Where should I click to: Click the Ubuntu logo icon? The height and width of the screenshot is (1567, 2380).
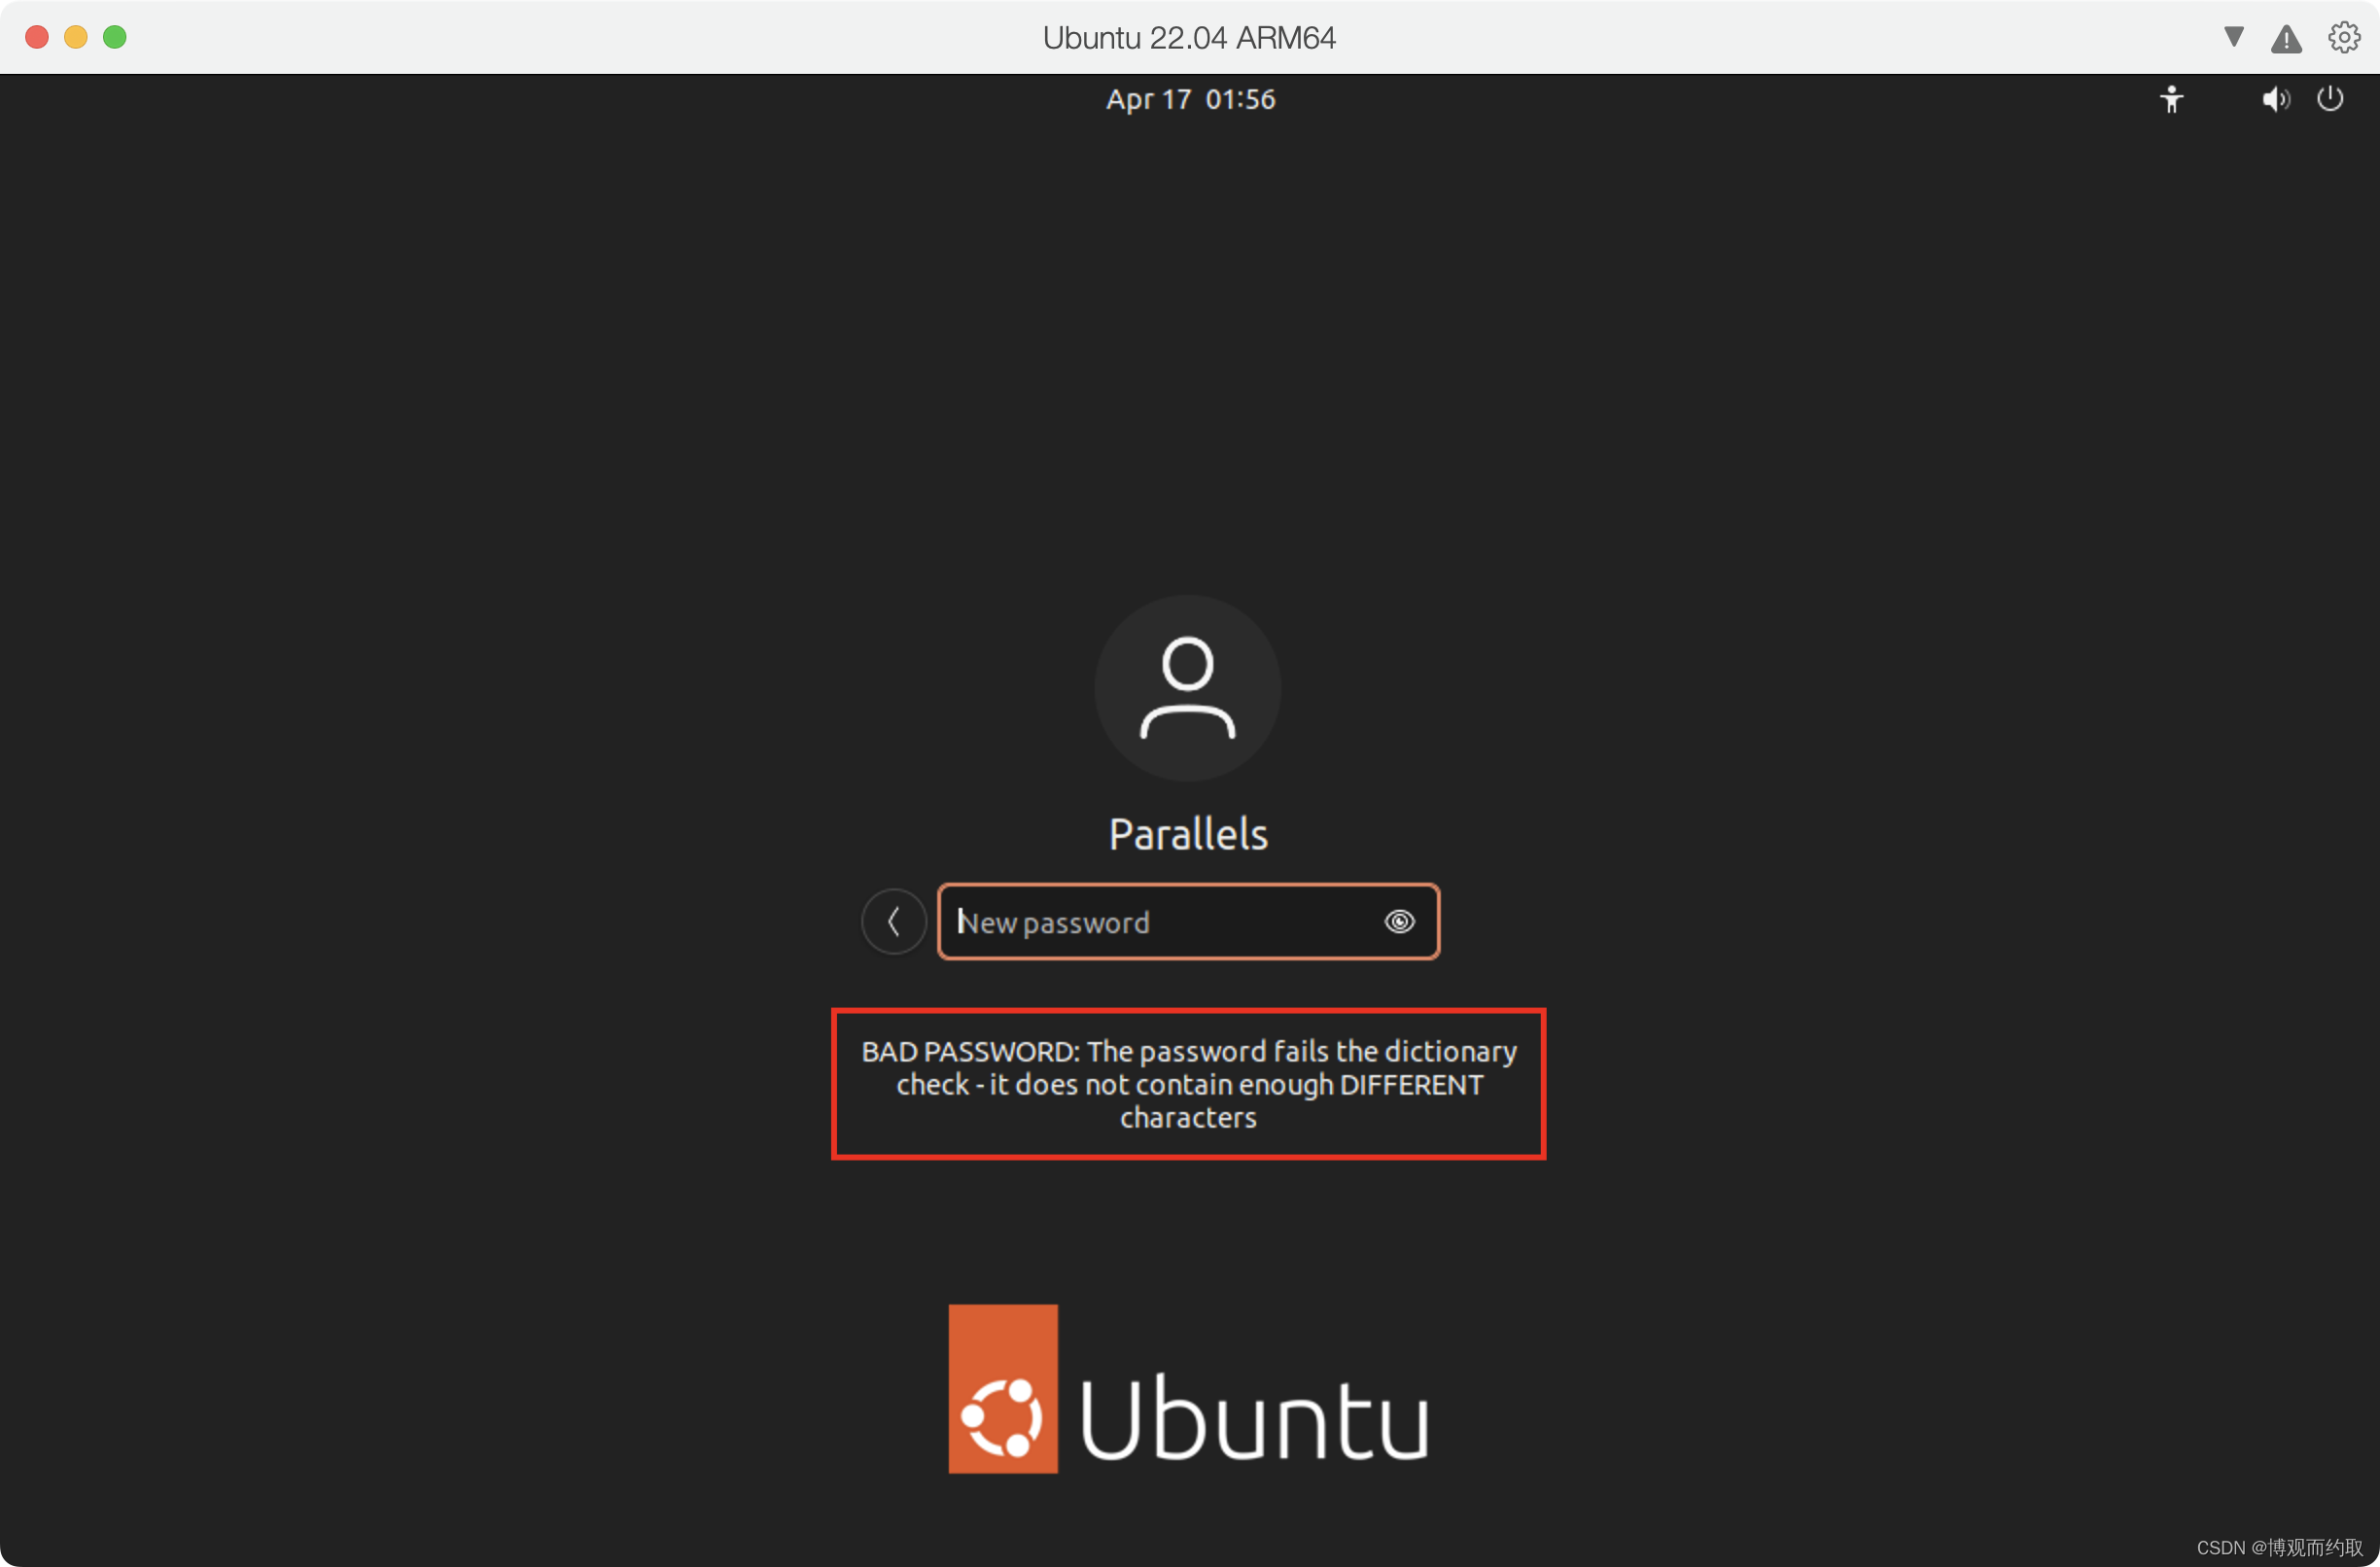coord(1002,1388)
